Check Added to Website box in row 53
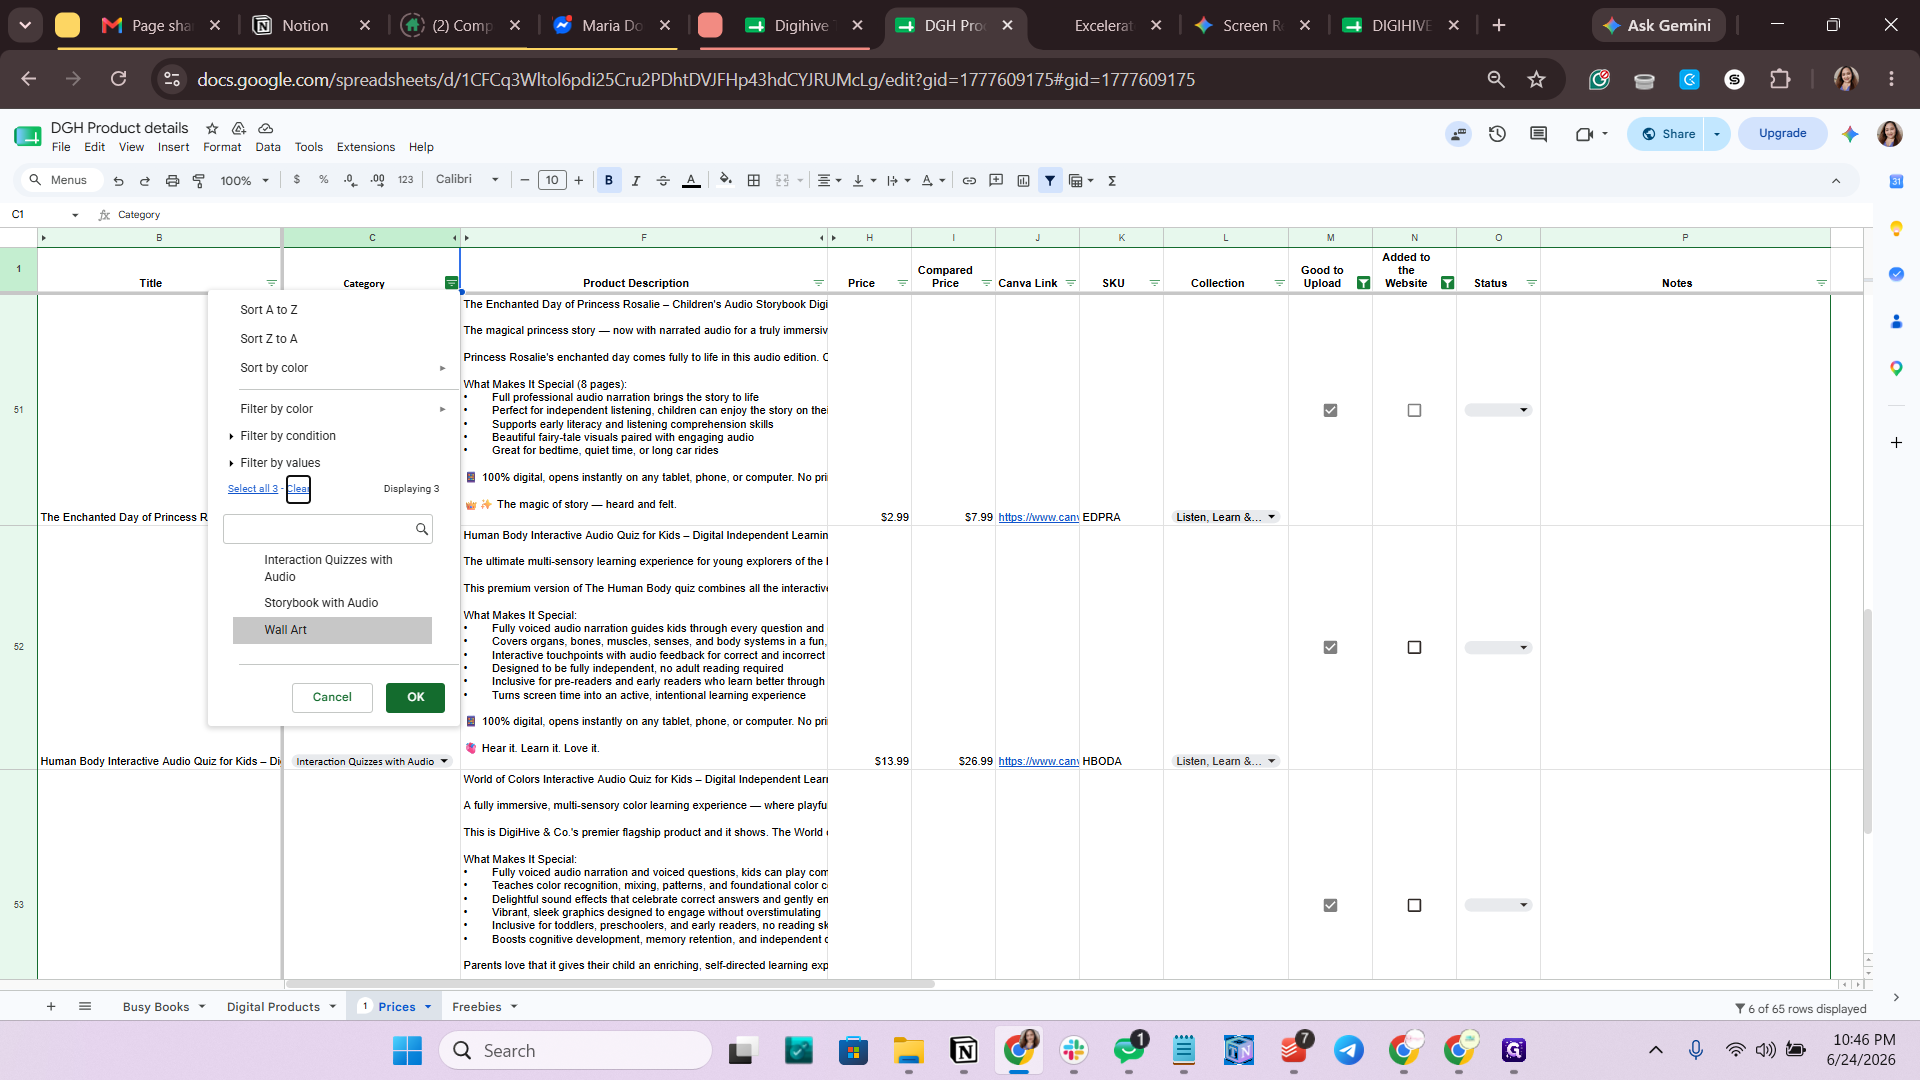Viewport: 1920px width, 1080px height. (1414, 905)
